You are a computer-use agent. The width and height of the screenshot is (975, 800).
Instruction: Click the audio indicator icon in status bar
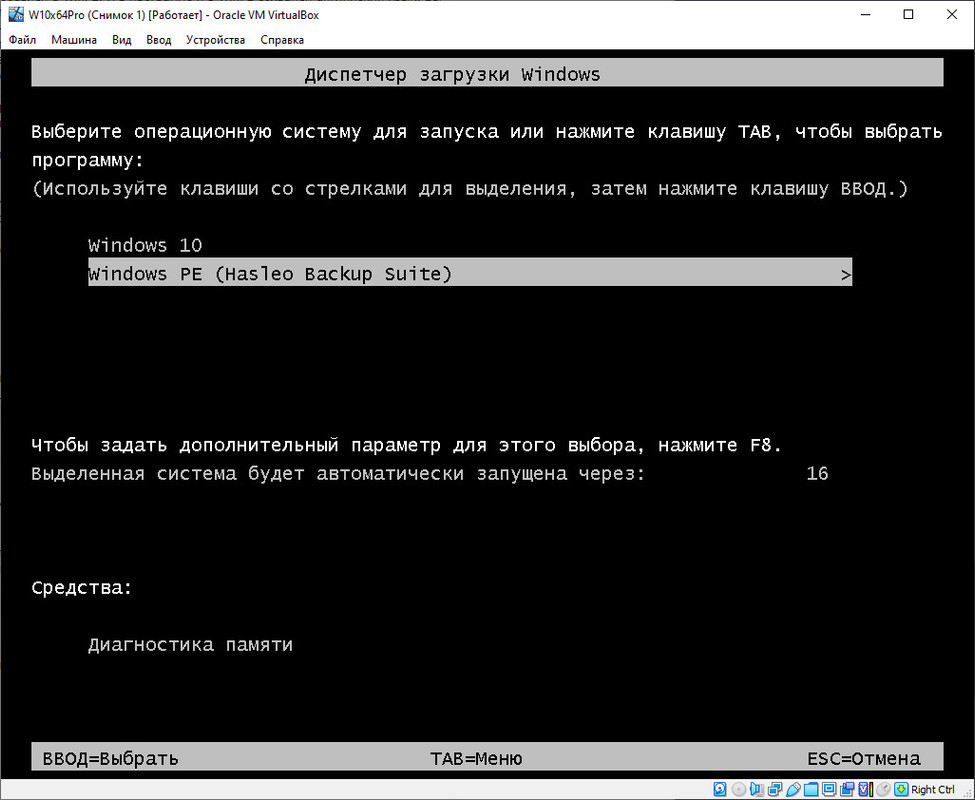[x=757, y=789]
